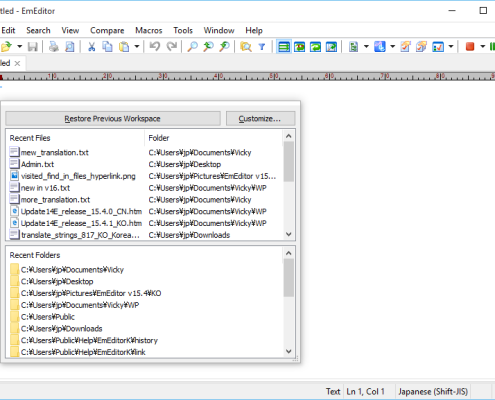This screenshot has height=400, width=495.
Task: Click the Replace magnifier icon
Action: [224, 47]
